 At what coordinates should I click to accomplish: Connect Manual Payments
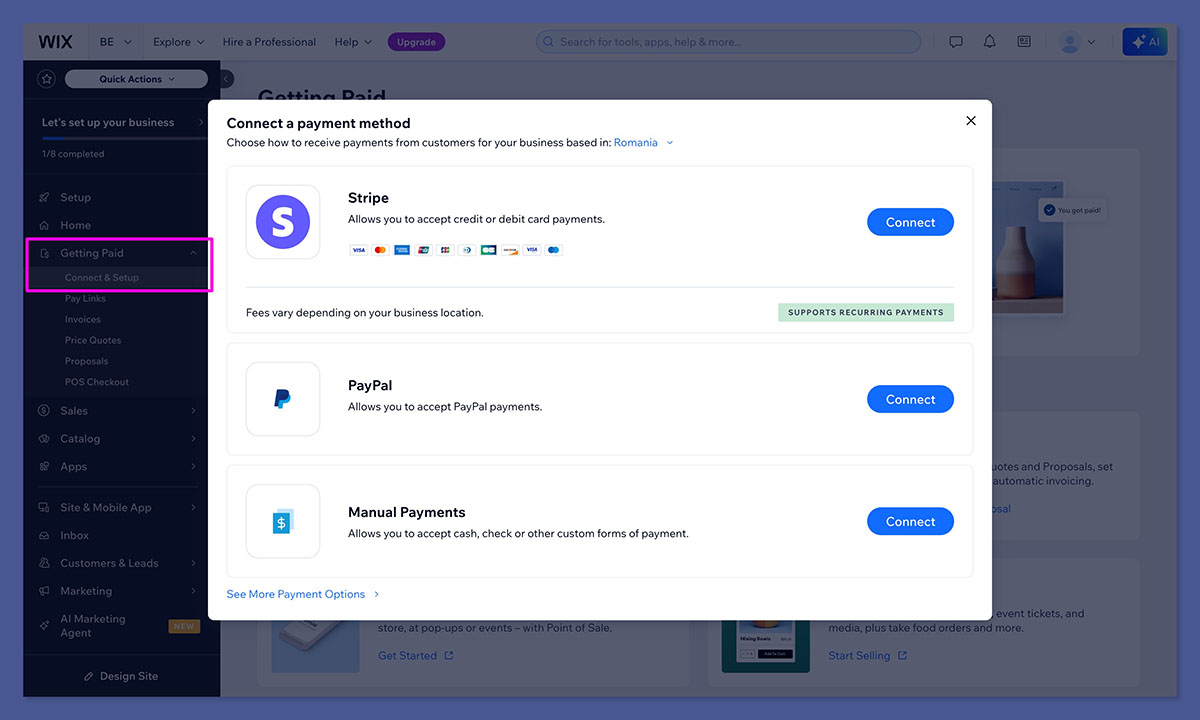[910, 522]
